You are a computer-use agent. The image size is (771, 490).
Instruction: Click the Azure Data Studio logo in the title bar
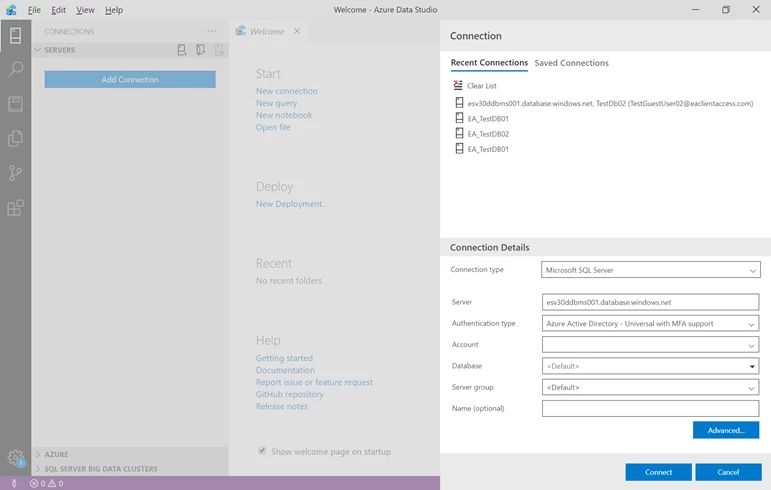click(11, 10)
